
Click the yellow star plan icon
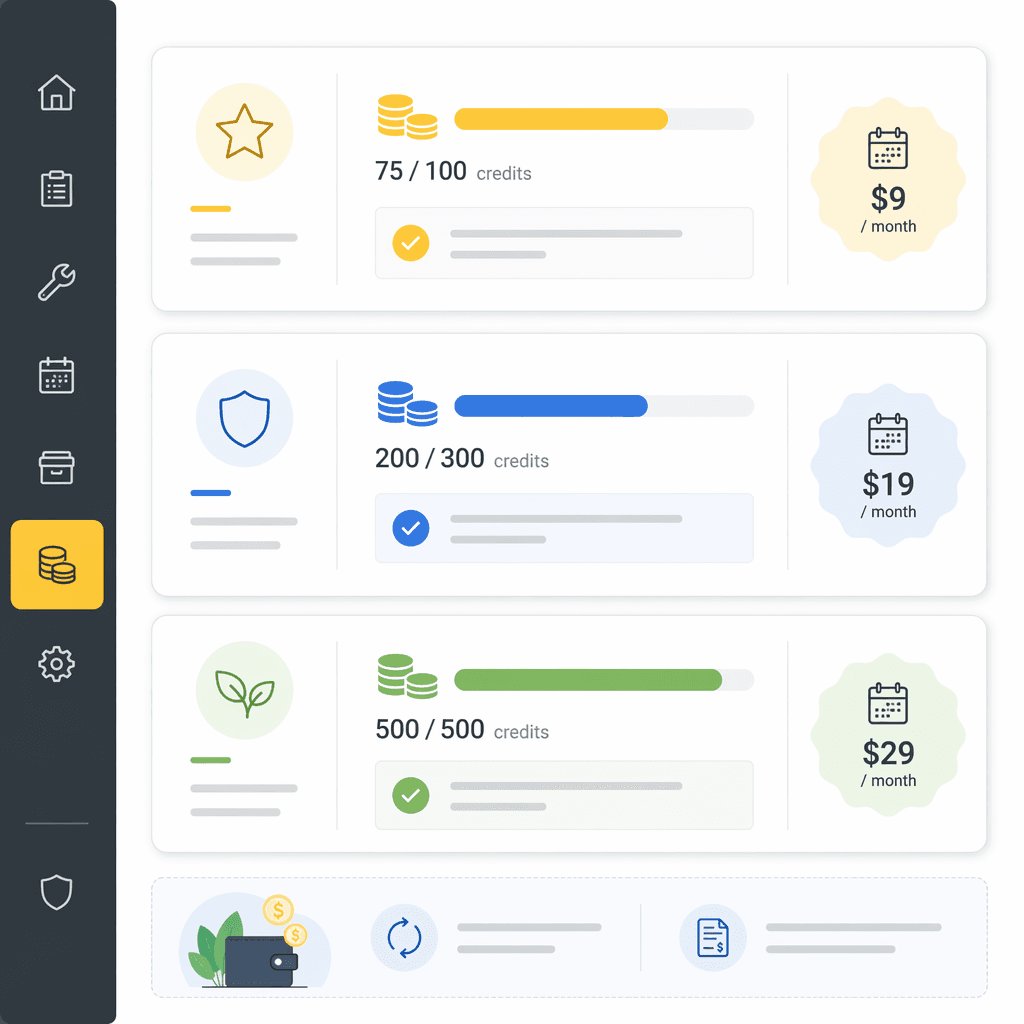[244, 132]
